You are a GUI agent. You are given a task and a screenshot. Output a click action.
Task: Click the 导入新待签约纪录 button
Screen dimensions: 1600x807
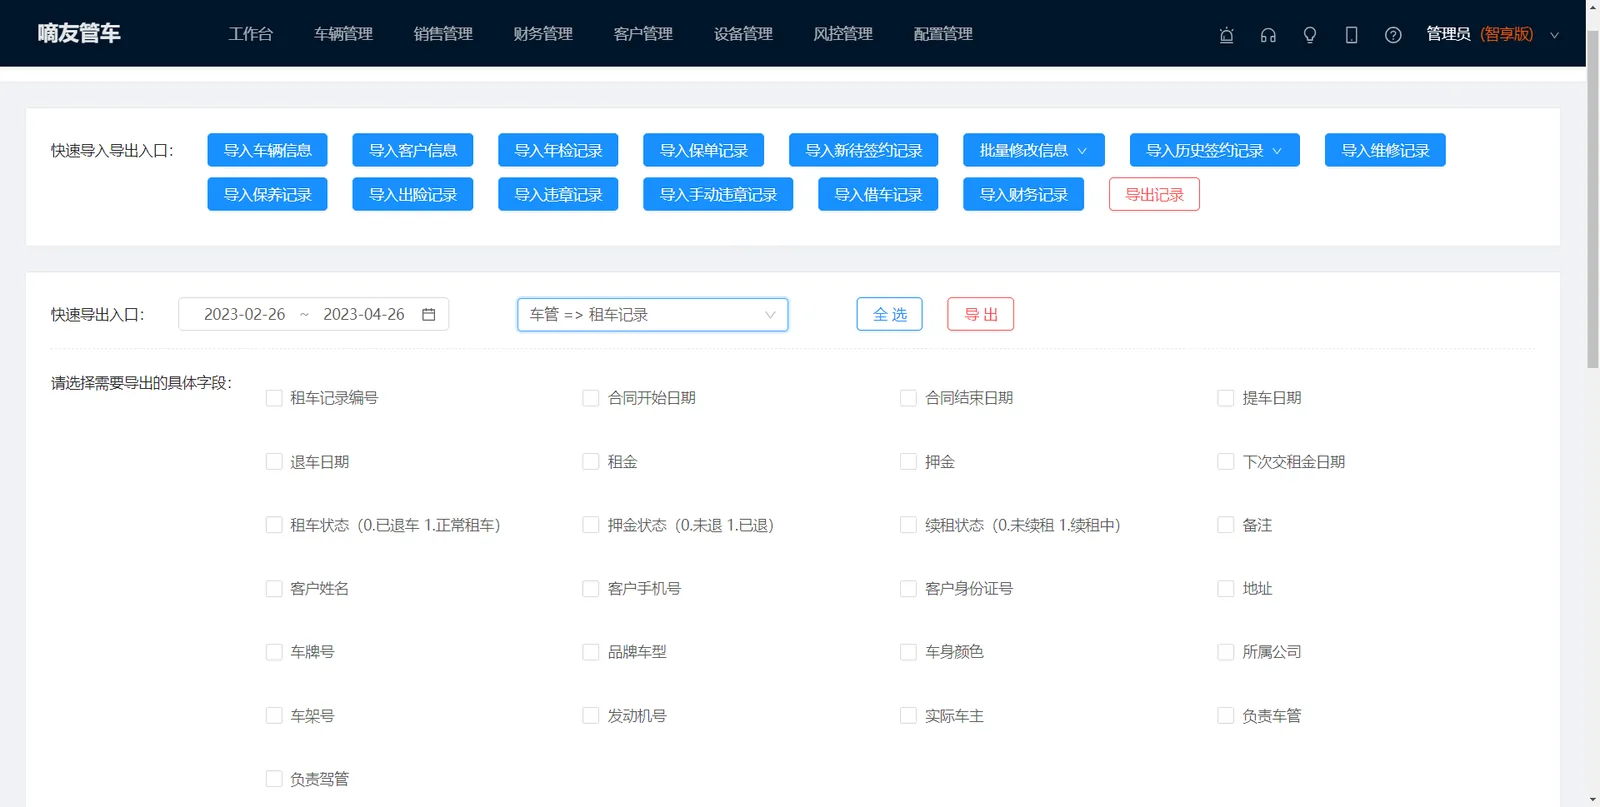(x=864, y=150)
